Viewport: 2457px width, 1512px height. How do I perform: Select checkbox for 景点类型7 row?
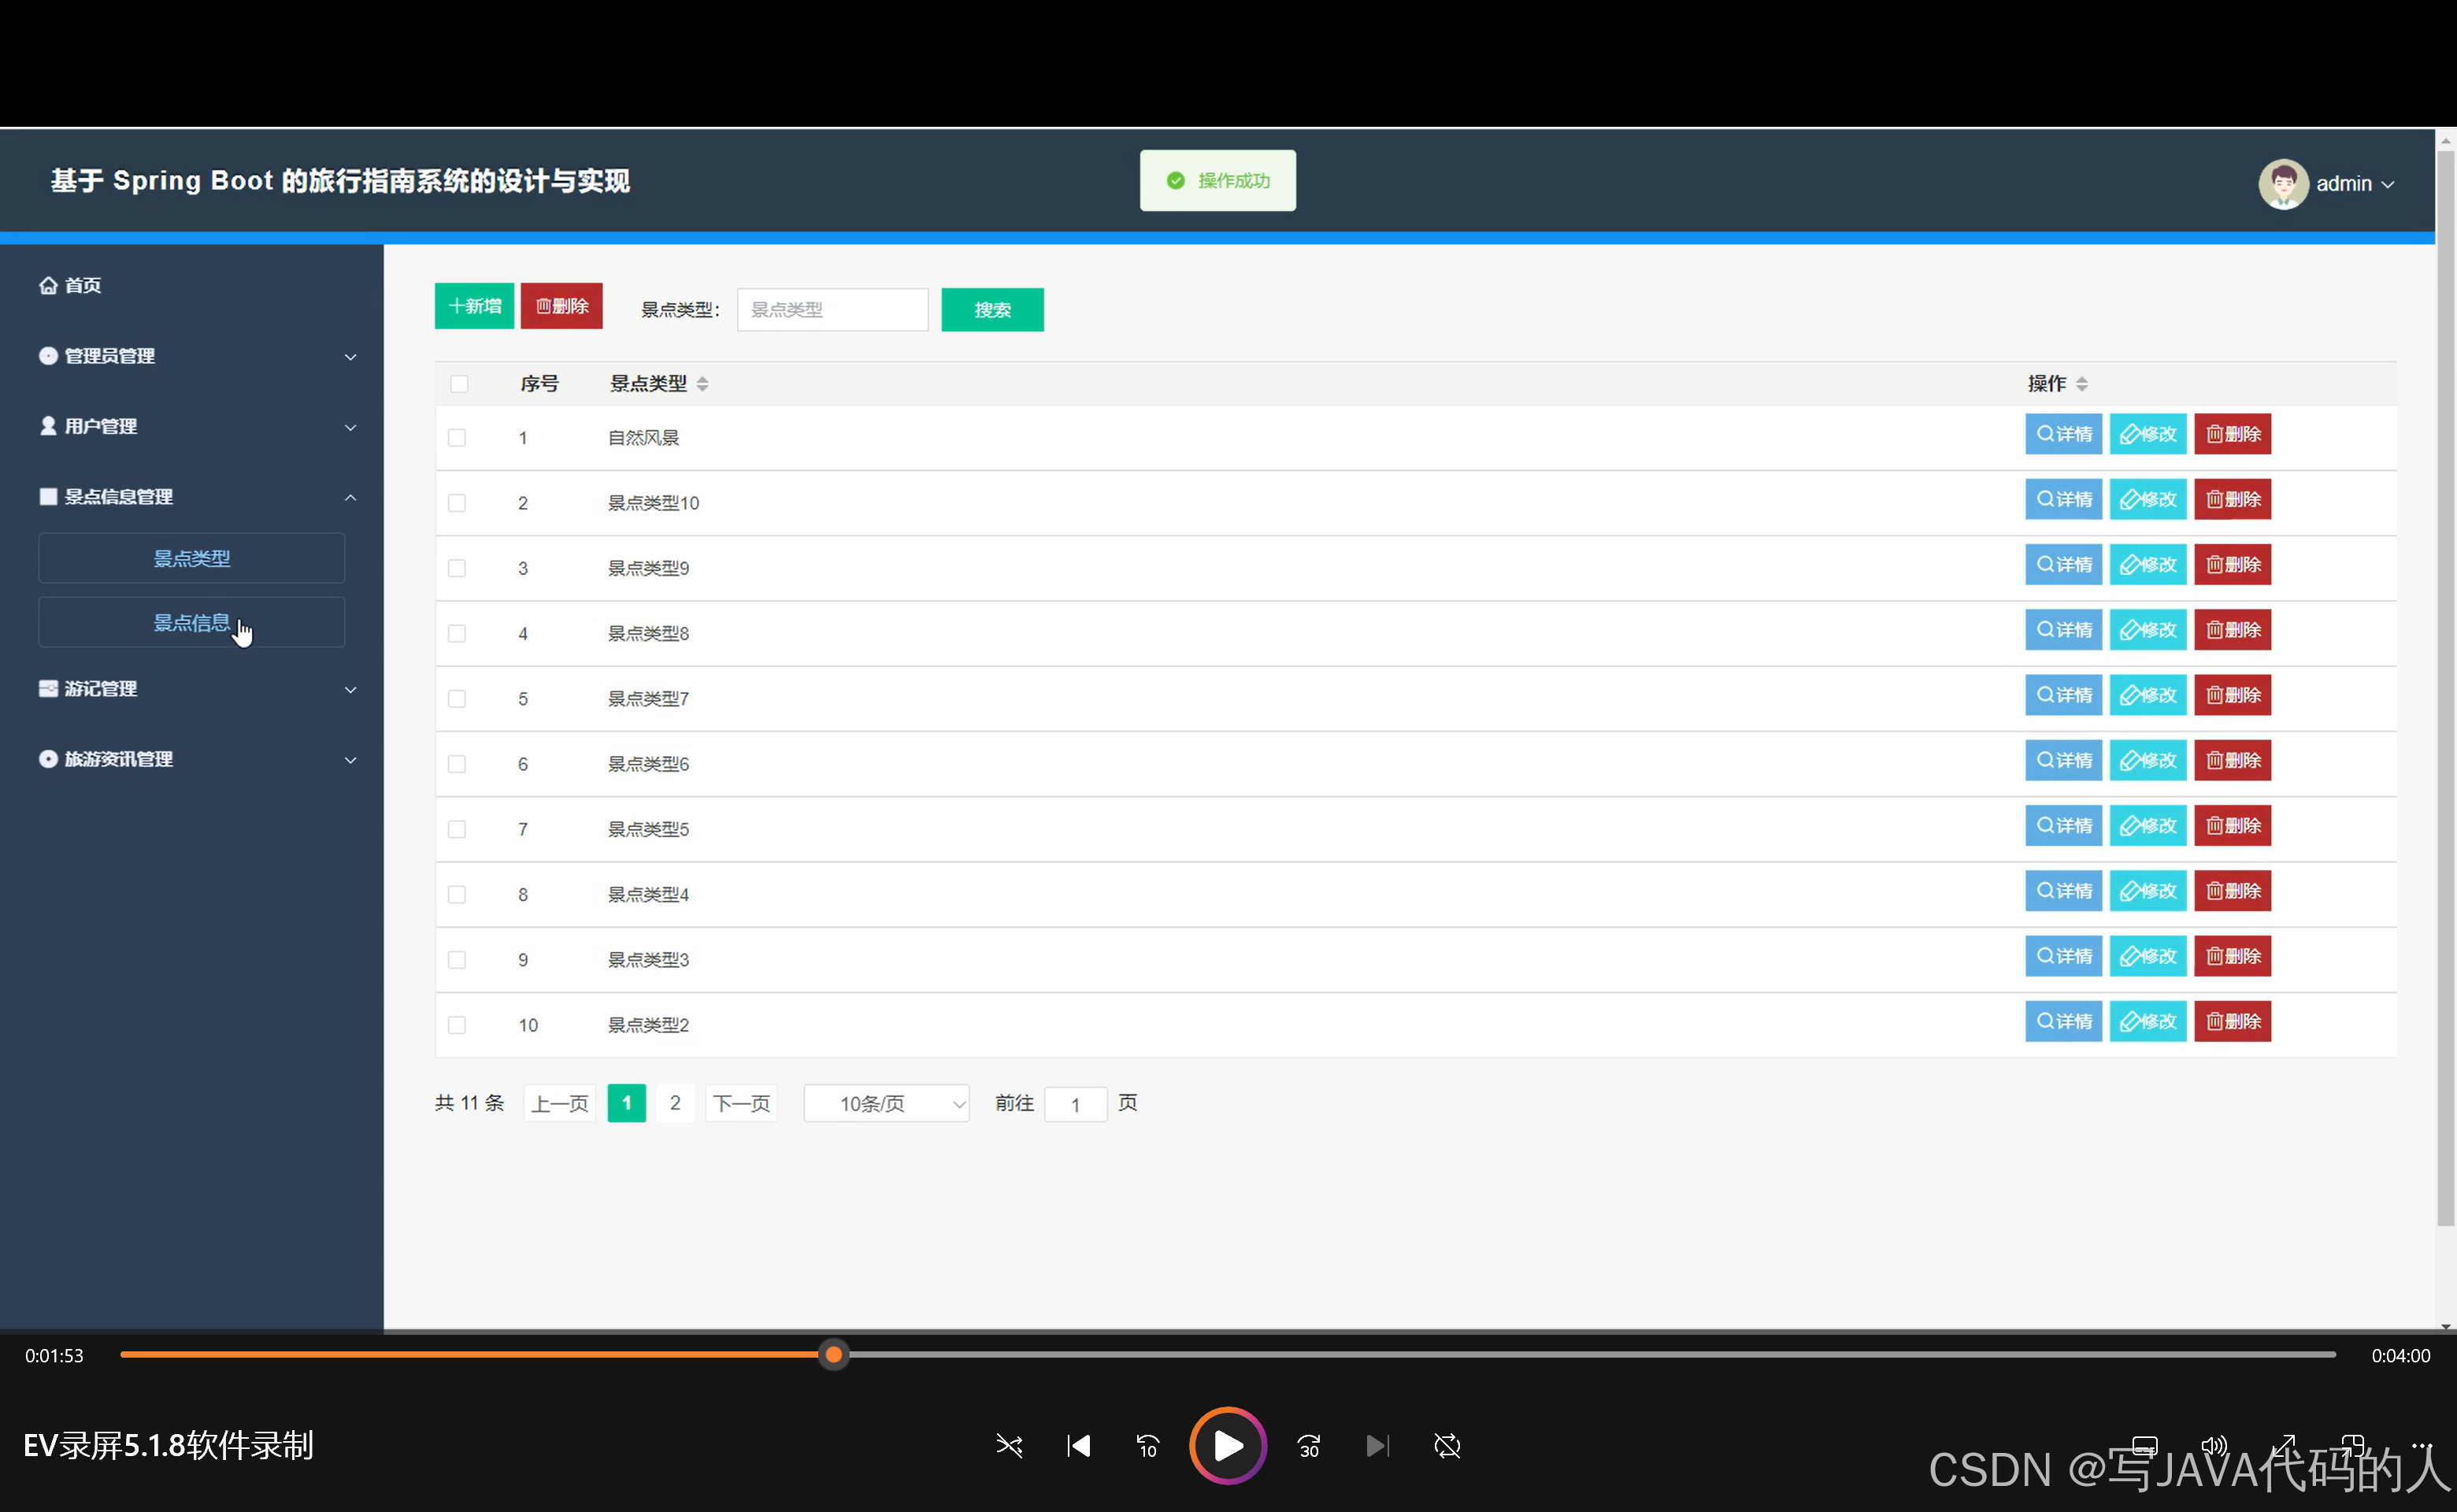click(457, 699)
